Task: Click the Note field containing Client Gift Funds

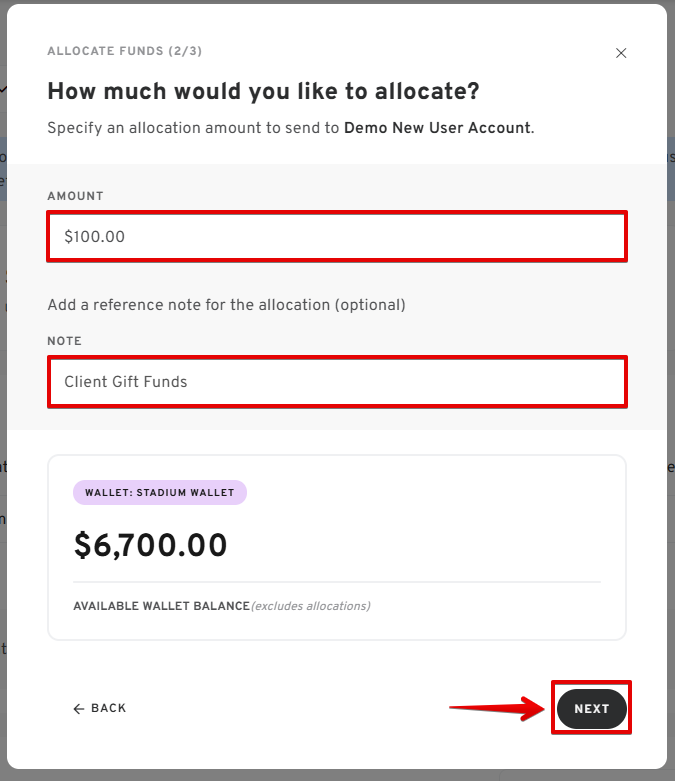Action: [x=337, y=382]
